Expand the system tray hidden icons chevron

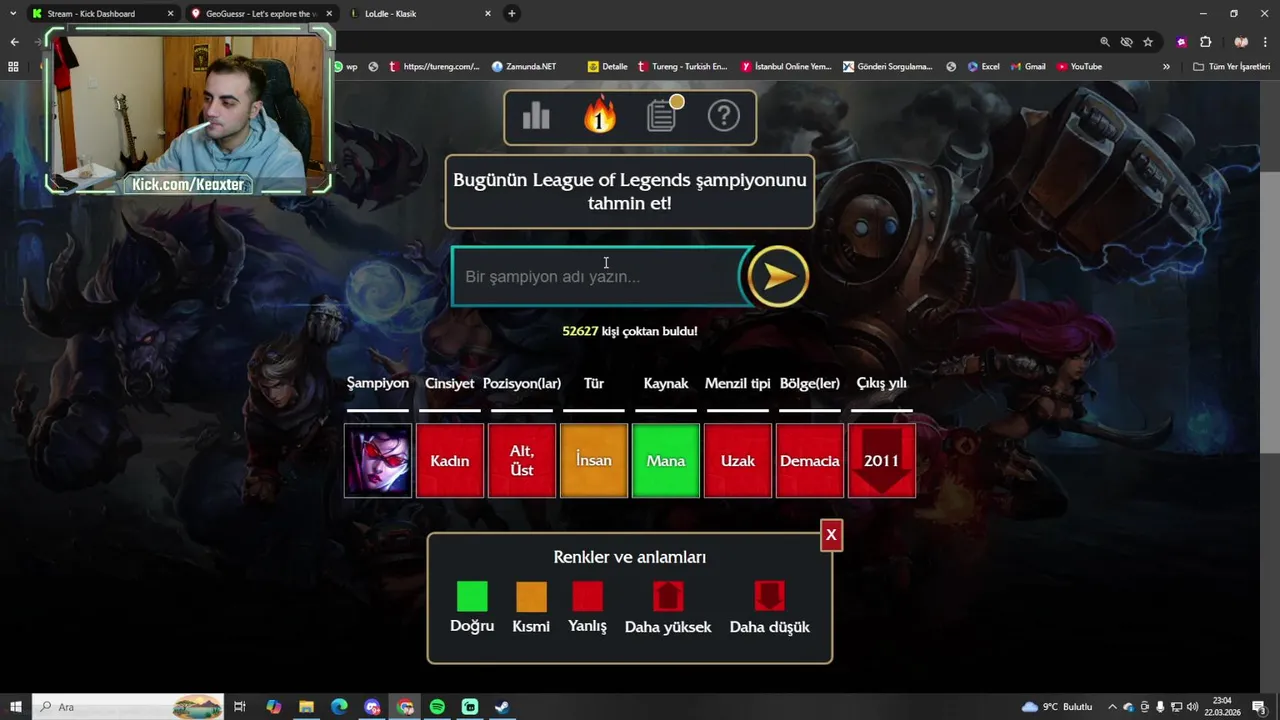point(1112,707)
